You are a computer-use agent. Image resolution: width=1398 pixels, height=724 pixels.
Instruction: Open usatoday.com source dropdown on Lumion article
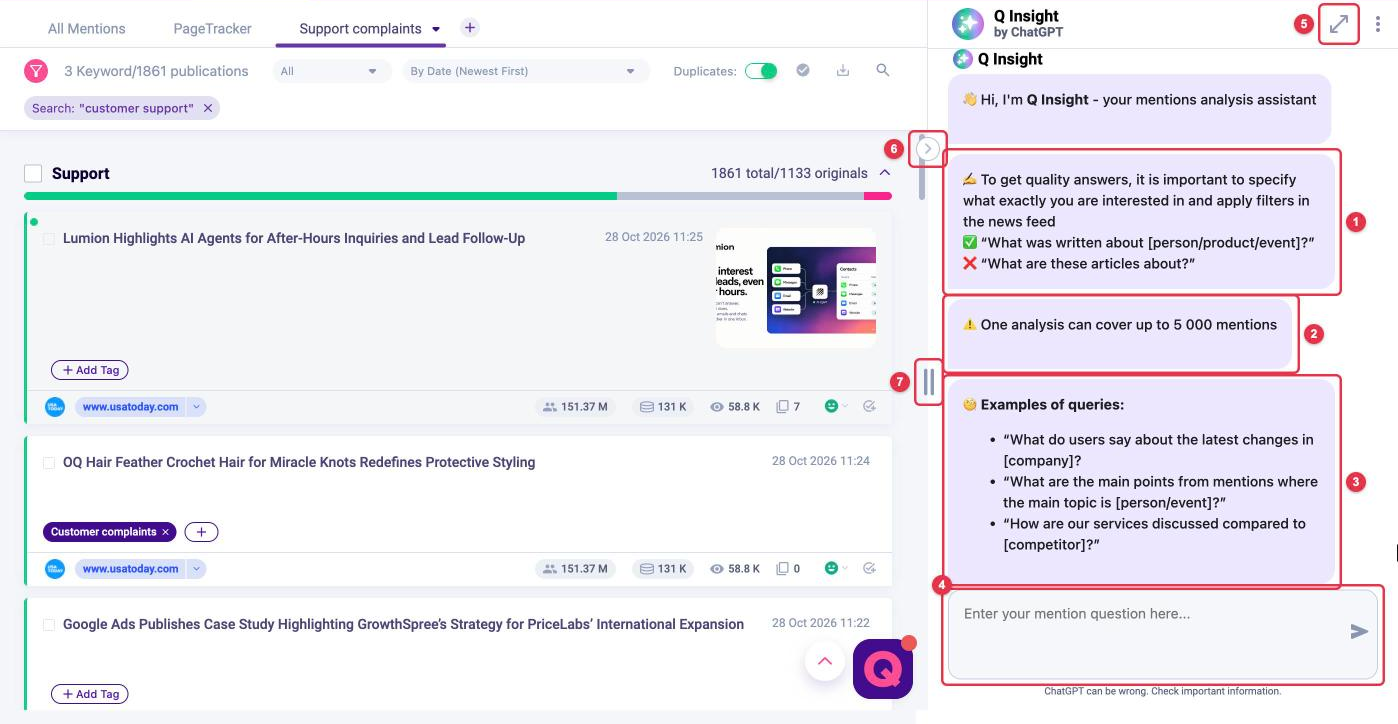[x=197, y=407]
